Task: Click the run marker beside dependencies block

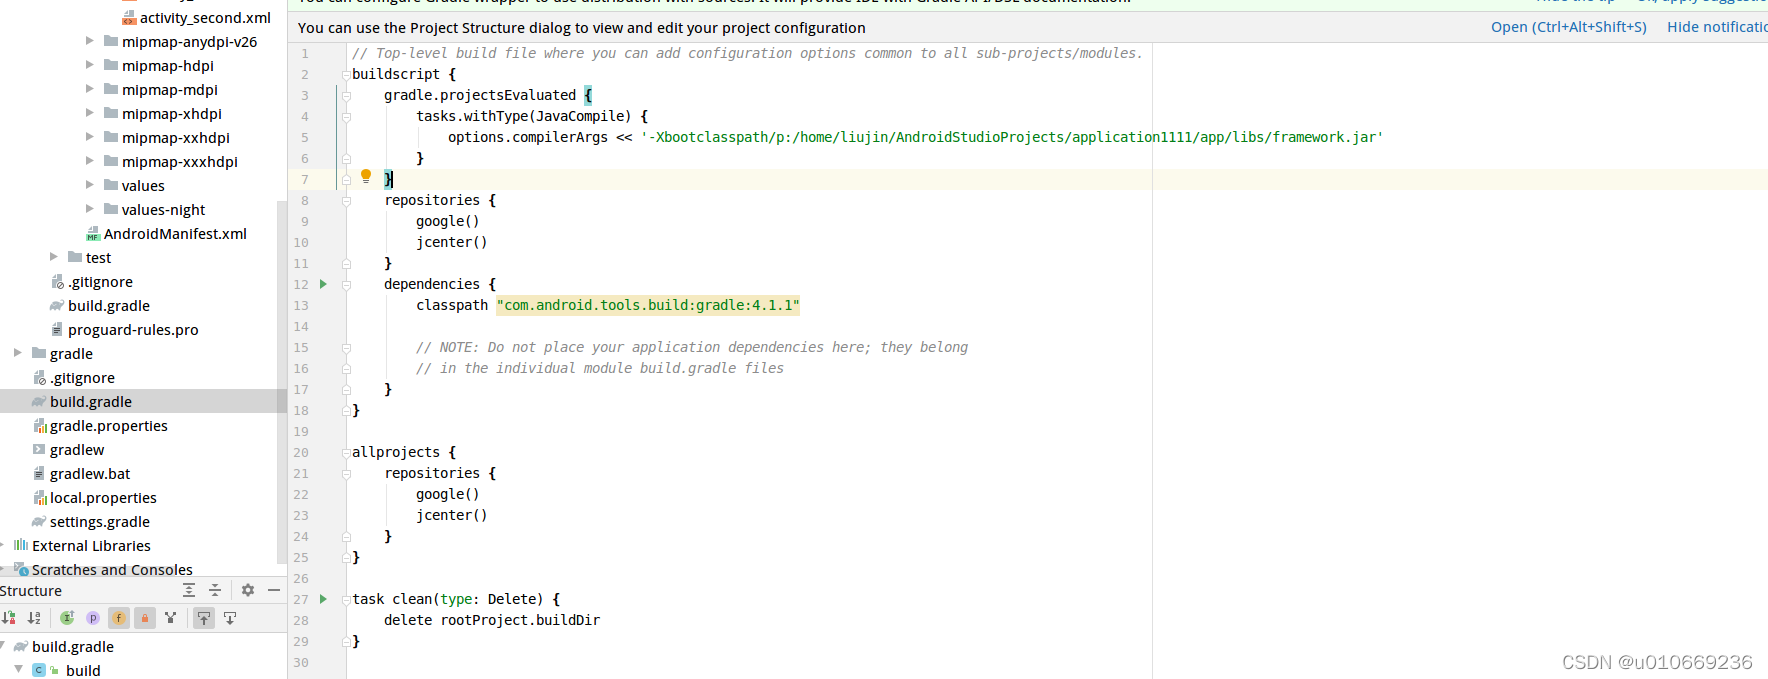Action: [322, 284]
